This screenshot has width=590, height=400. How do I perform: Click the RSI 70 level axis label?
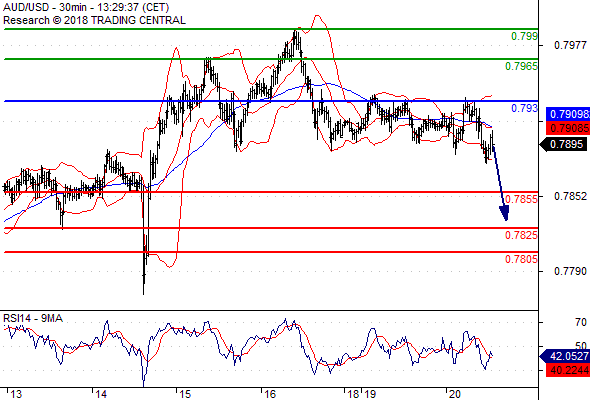581,322
